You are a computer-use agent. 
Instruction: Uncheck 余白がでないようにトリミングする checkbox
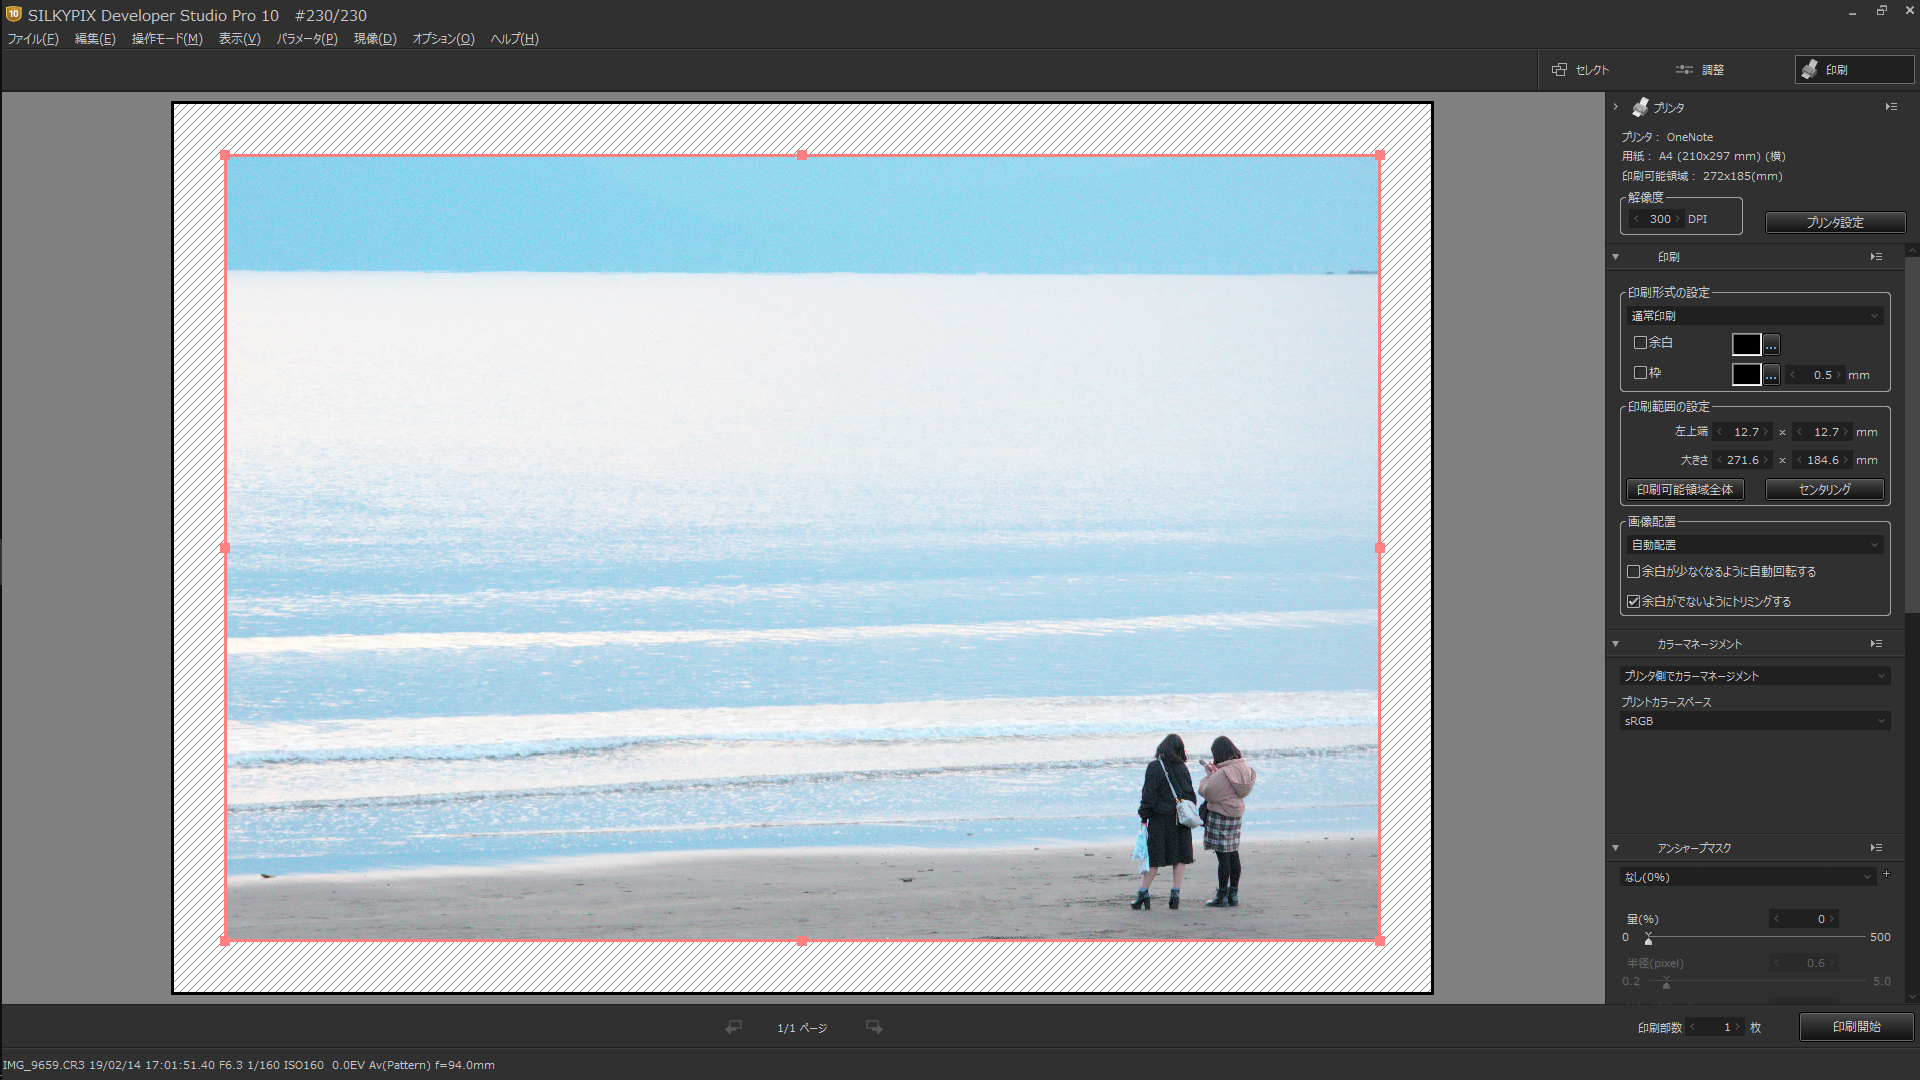click(x=1633, y=602)
